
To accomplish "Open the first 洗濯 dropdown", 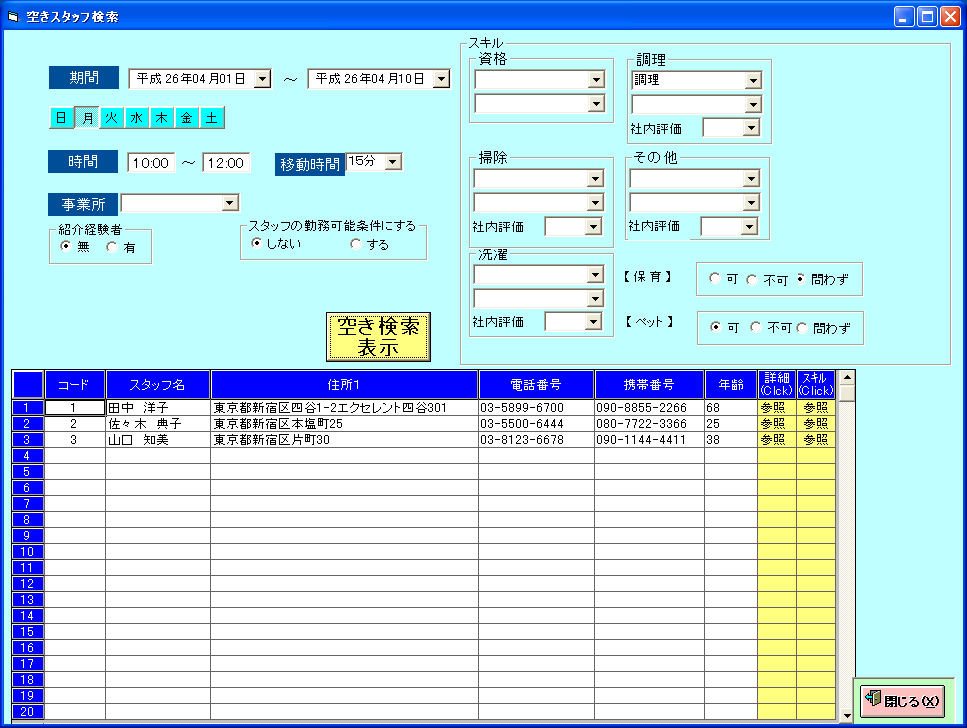I will coord(595,275).
